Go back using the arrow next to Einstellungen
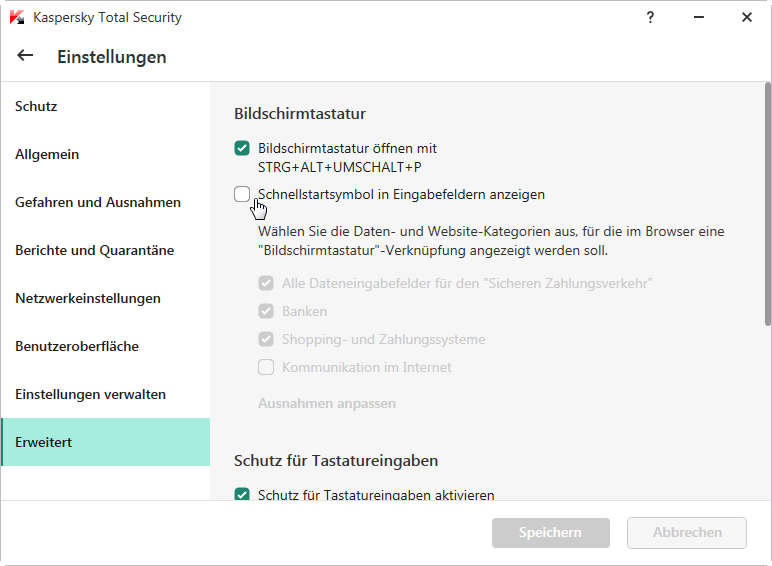Viewport: 772px width, 566px height. 25,56
